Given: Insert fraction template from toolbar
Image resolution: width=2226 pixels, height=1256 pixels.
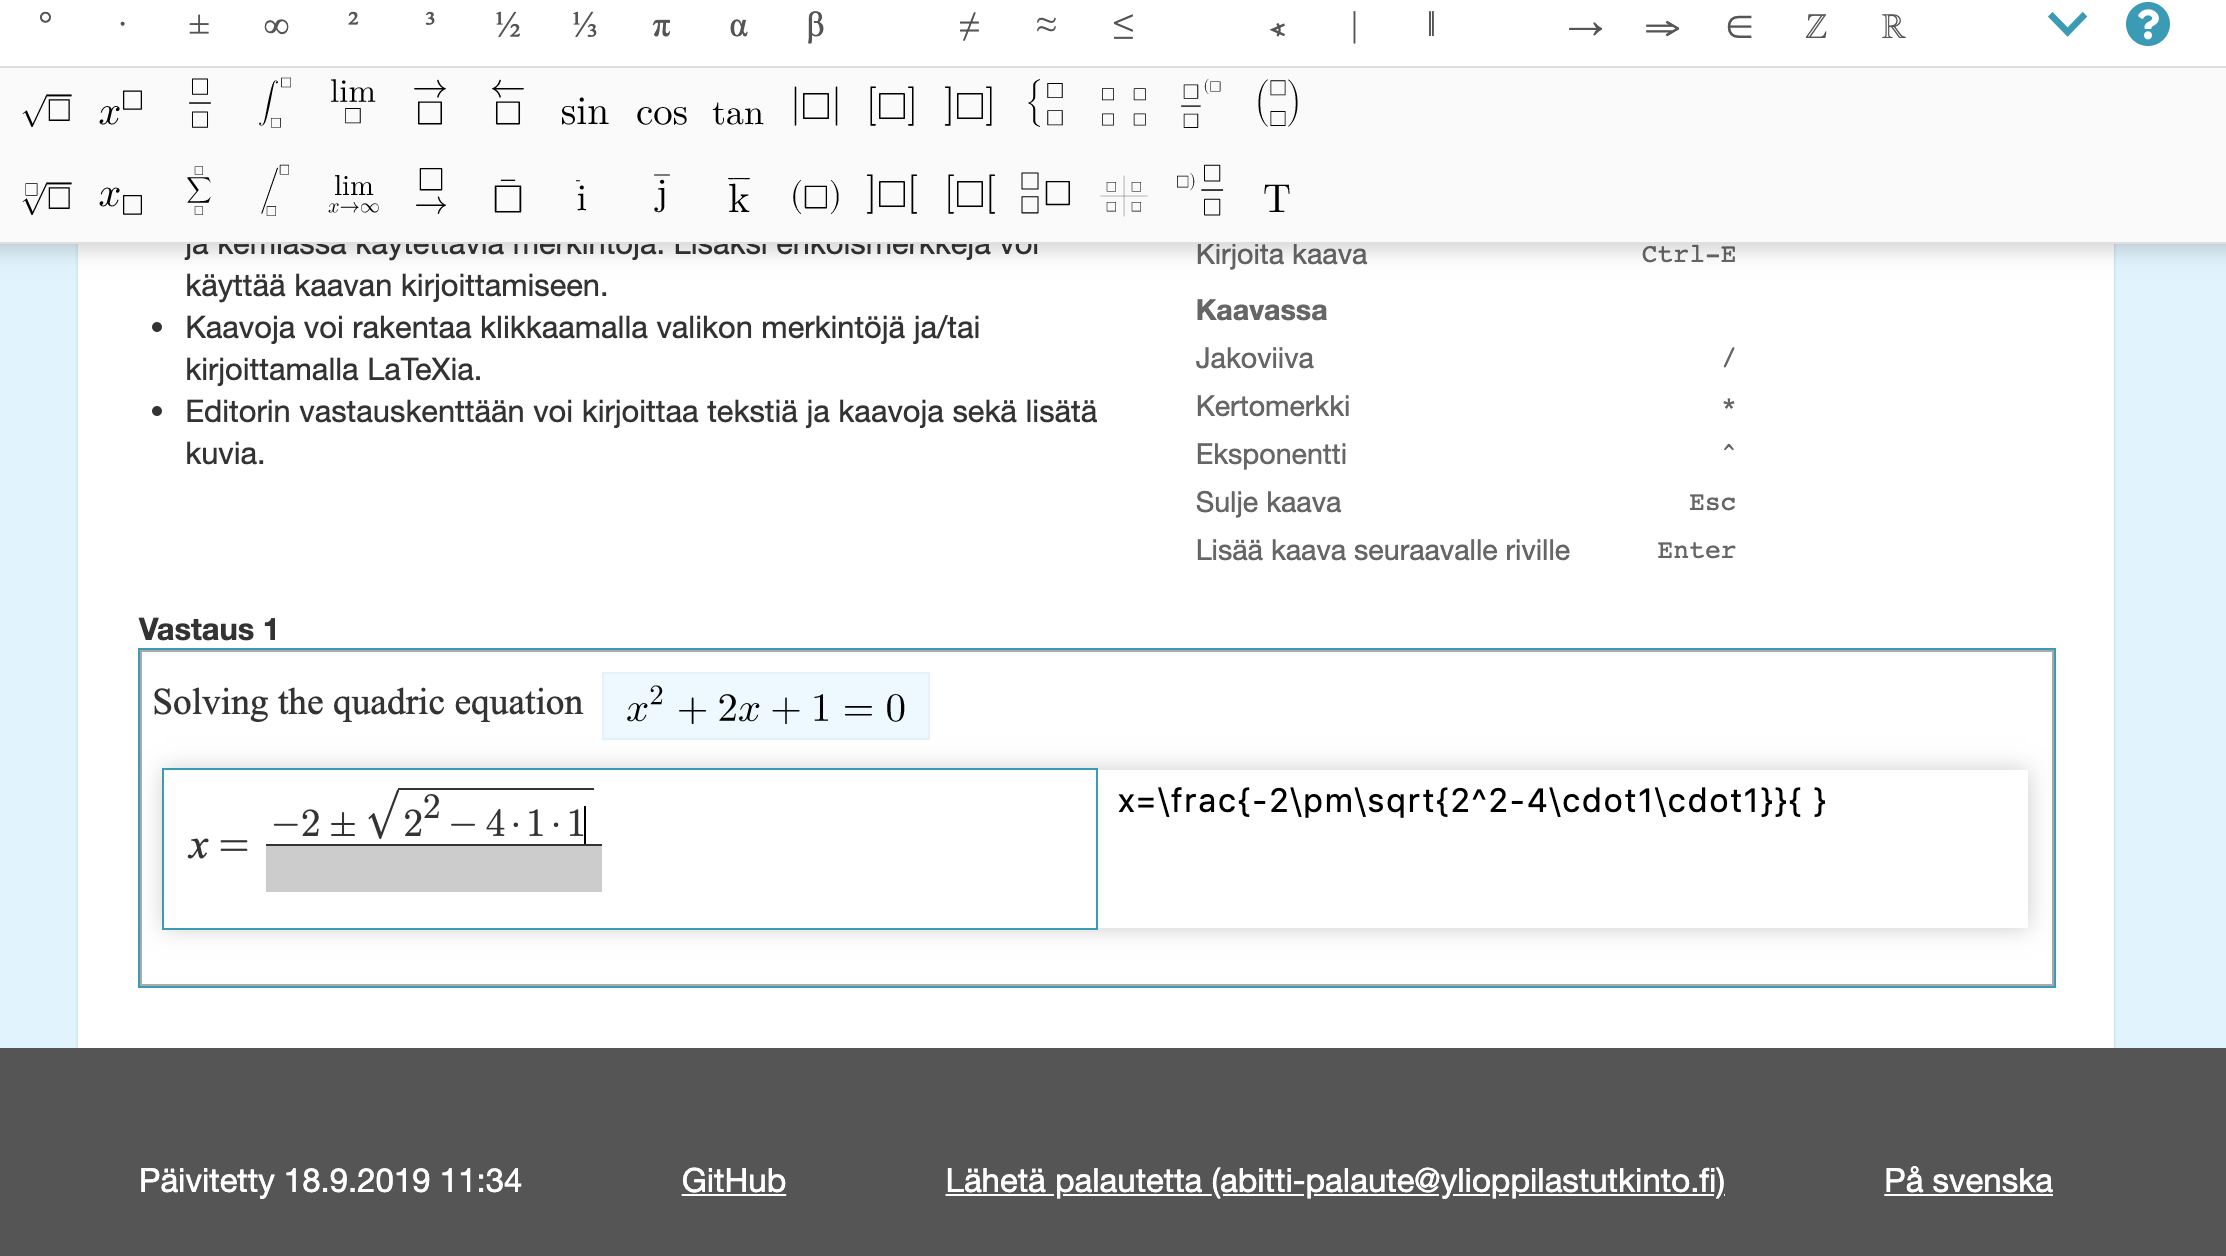Looking at the screenshot, I should (199, 104).
